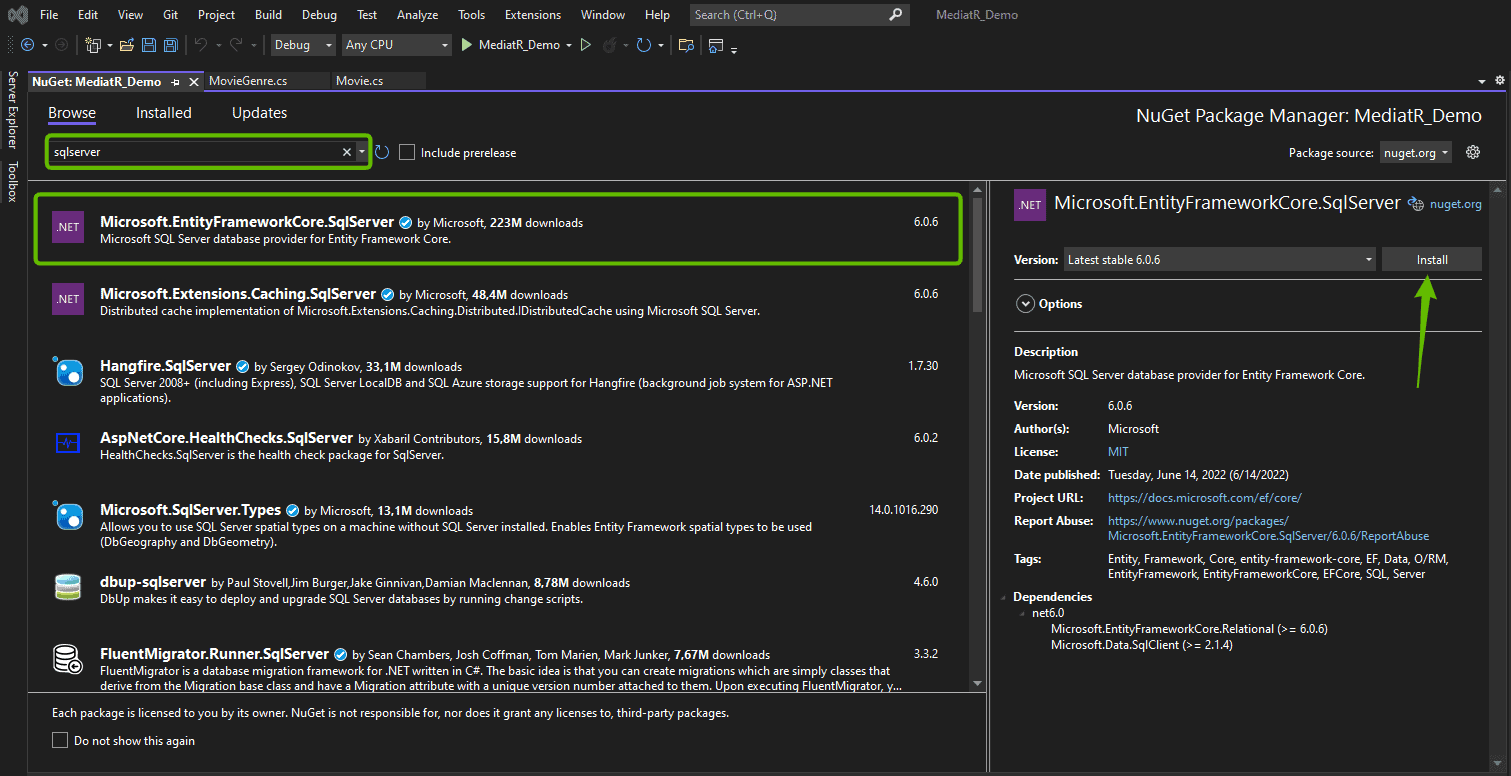This screenshot has width=1511, height=776.
Task: Open the Build menu
Action: (268, 15)
